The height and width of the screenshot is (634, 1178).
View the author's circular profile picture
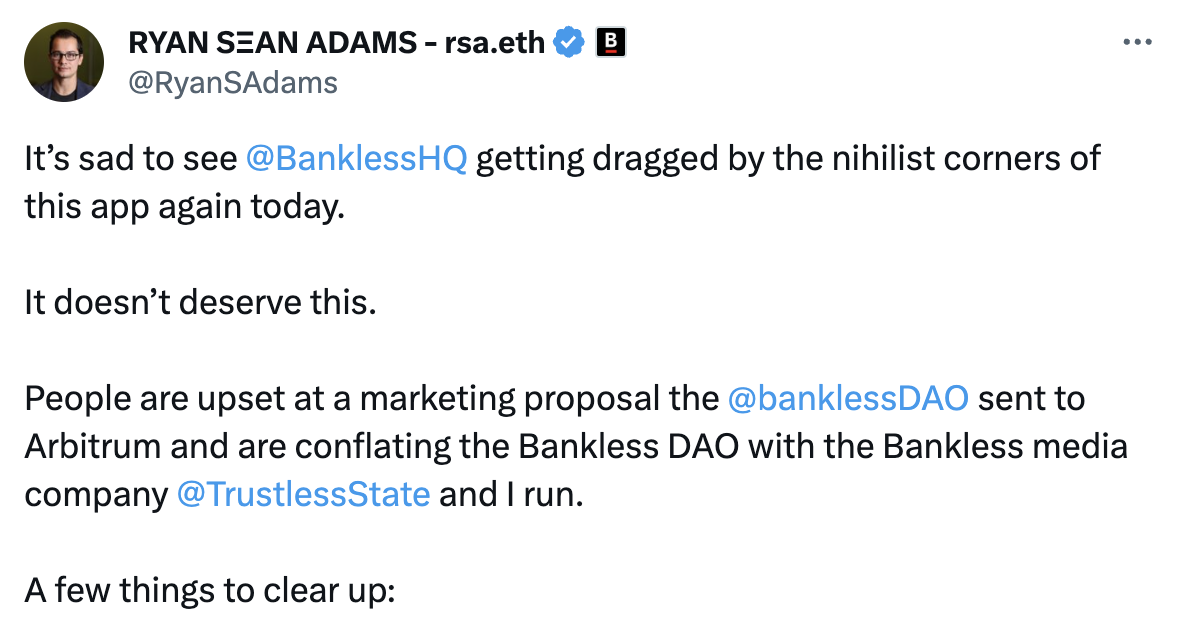[64, 61]
